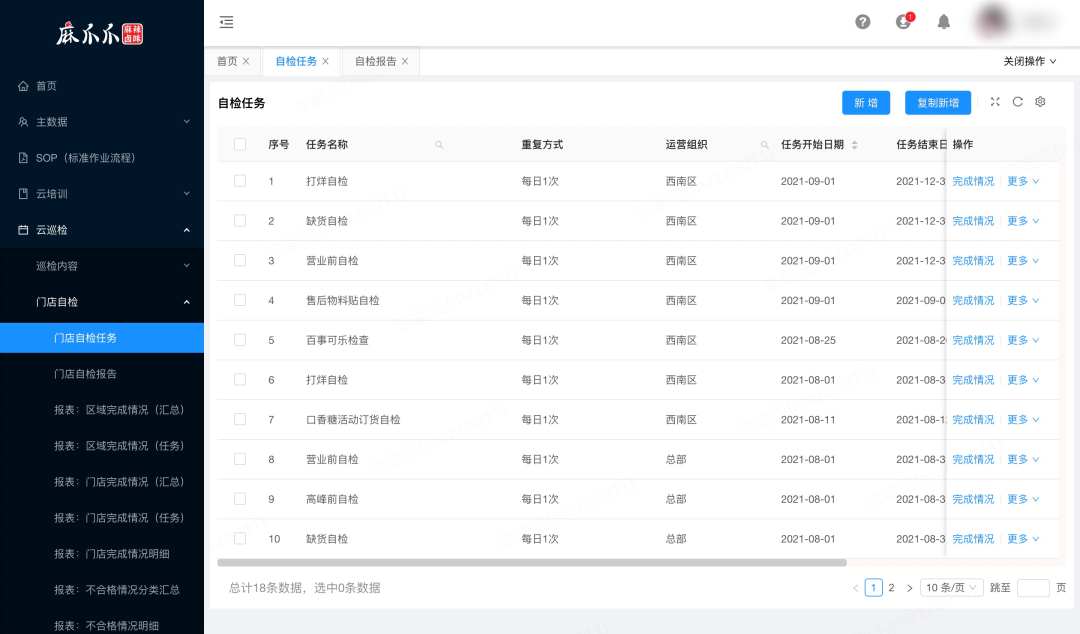Click search icon in 任务名称 column header
1080x634 pixels.
439,145
